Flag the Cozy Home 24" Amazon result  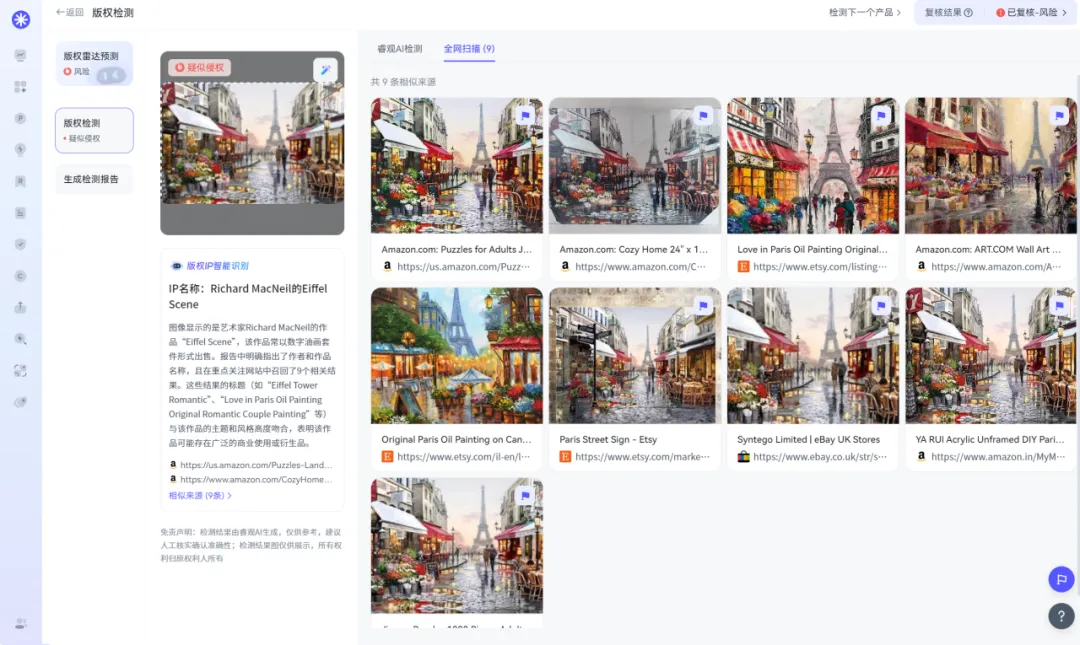click(703, 116)
